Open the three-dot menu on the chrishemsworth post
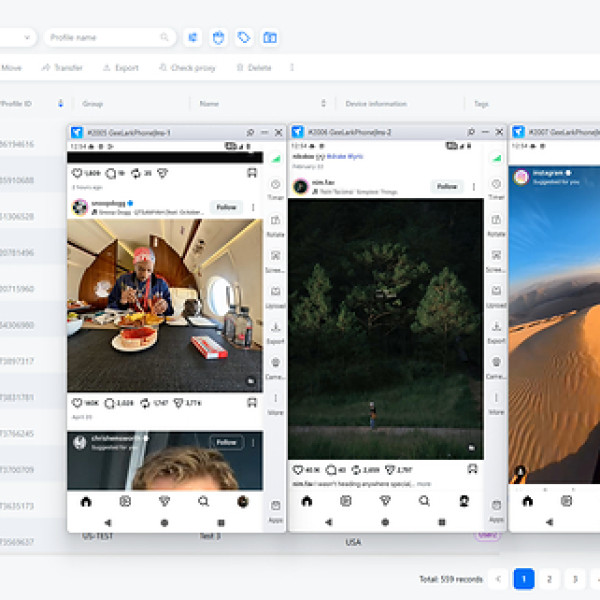Image resolution: width=600 pixels, height=600 pixels. [x=253, y=443]
